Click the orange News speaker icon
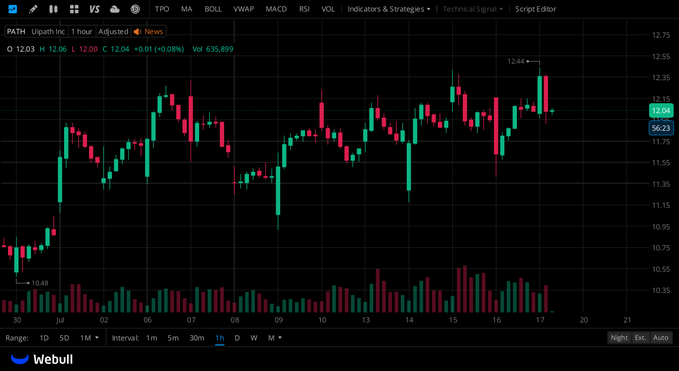The height and width of the screenshot is (371, 679). click(137, 32)
